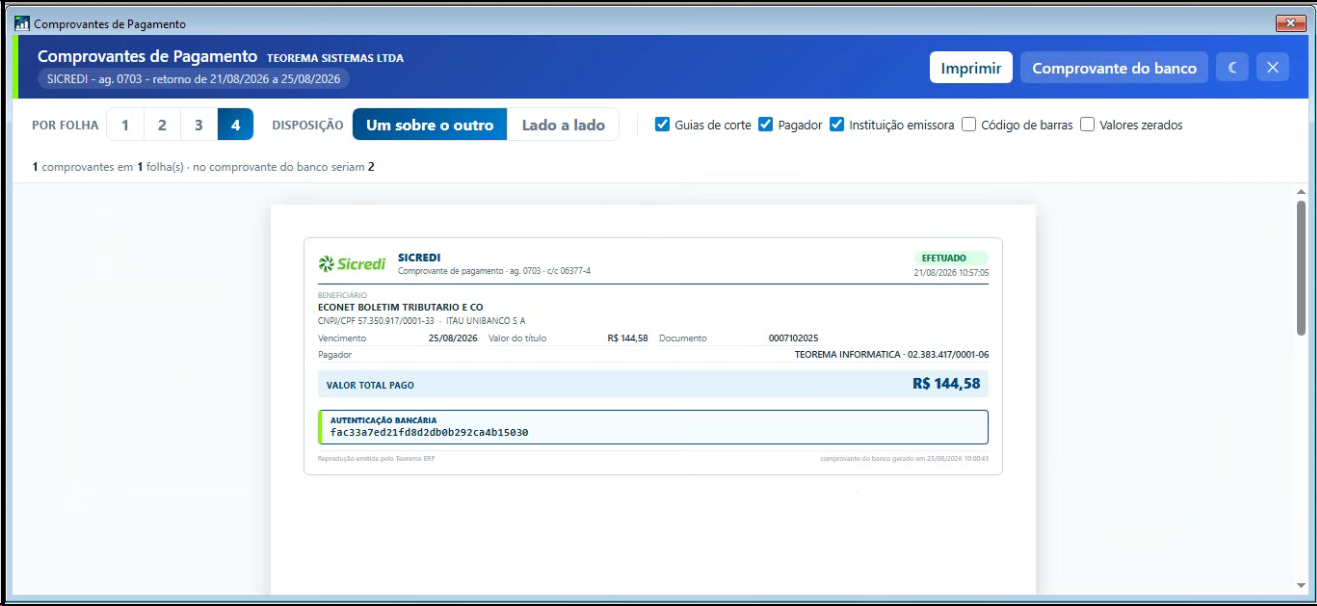1317x606 pixels.
Task: Set 2 receipts per sheet
Action: tap(162, 125)
